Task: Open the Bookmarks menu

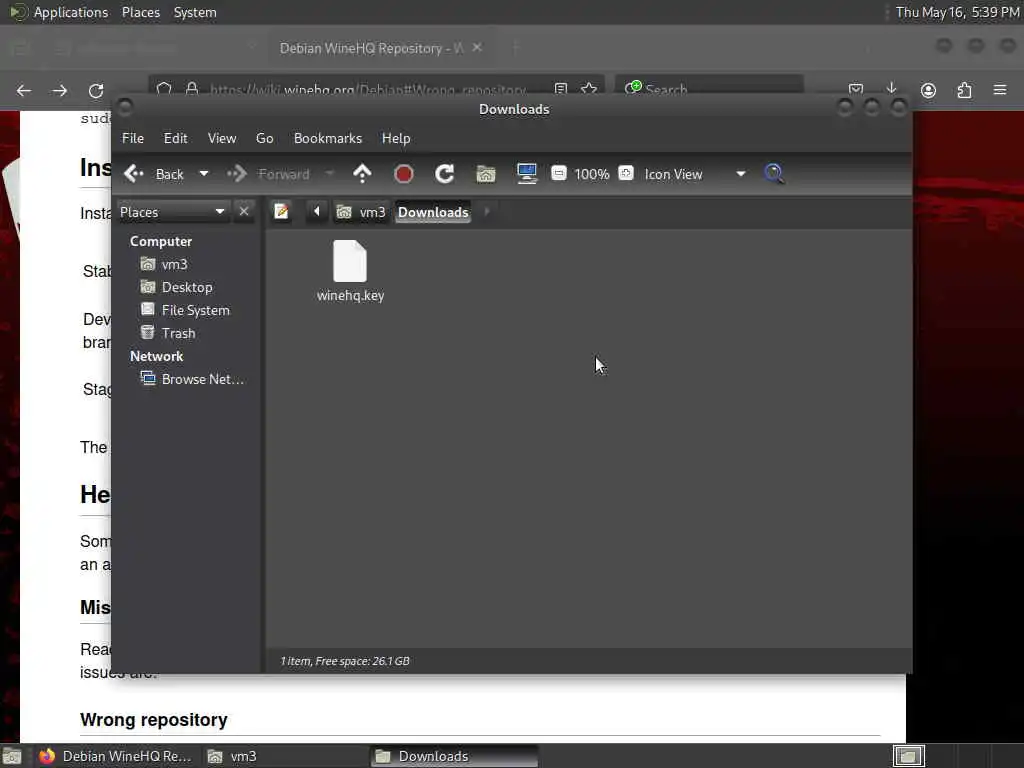Action: pos(327,138)
